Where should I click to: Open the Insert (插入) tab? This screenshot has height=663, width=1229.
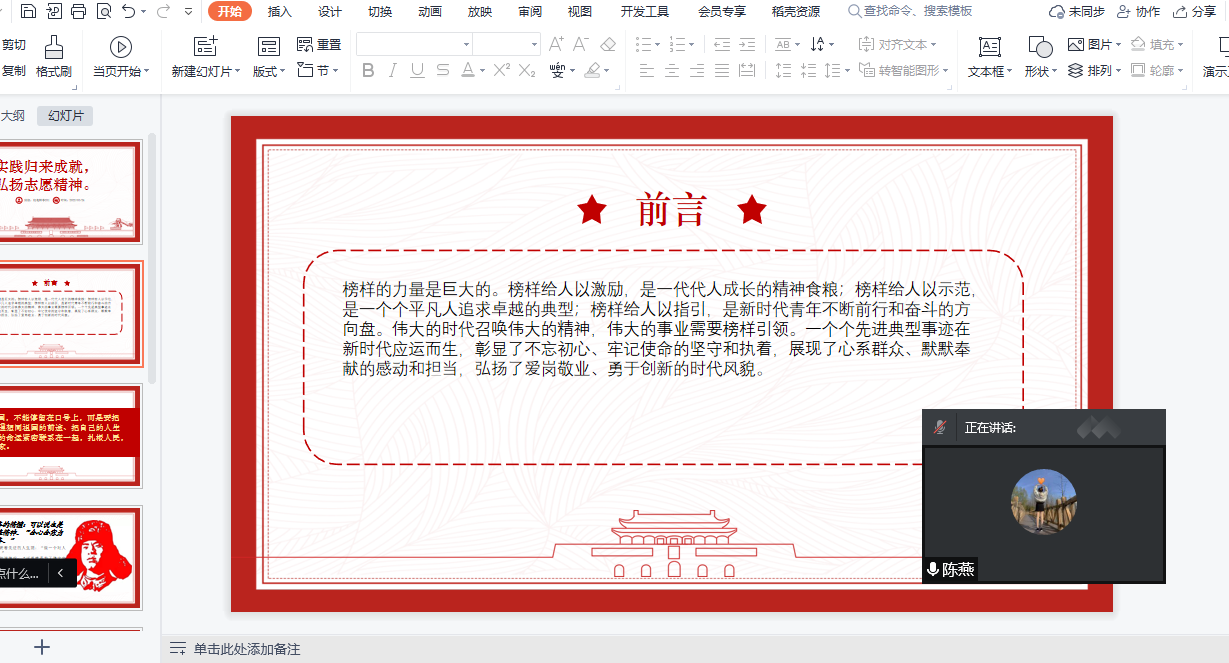280,12
